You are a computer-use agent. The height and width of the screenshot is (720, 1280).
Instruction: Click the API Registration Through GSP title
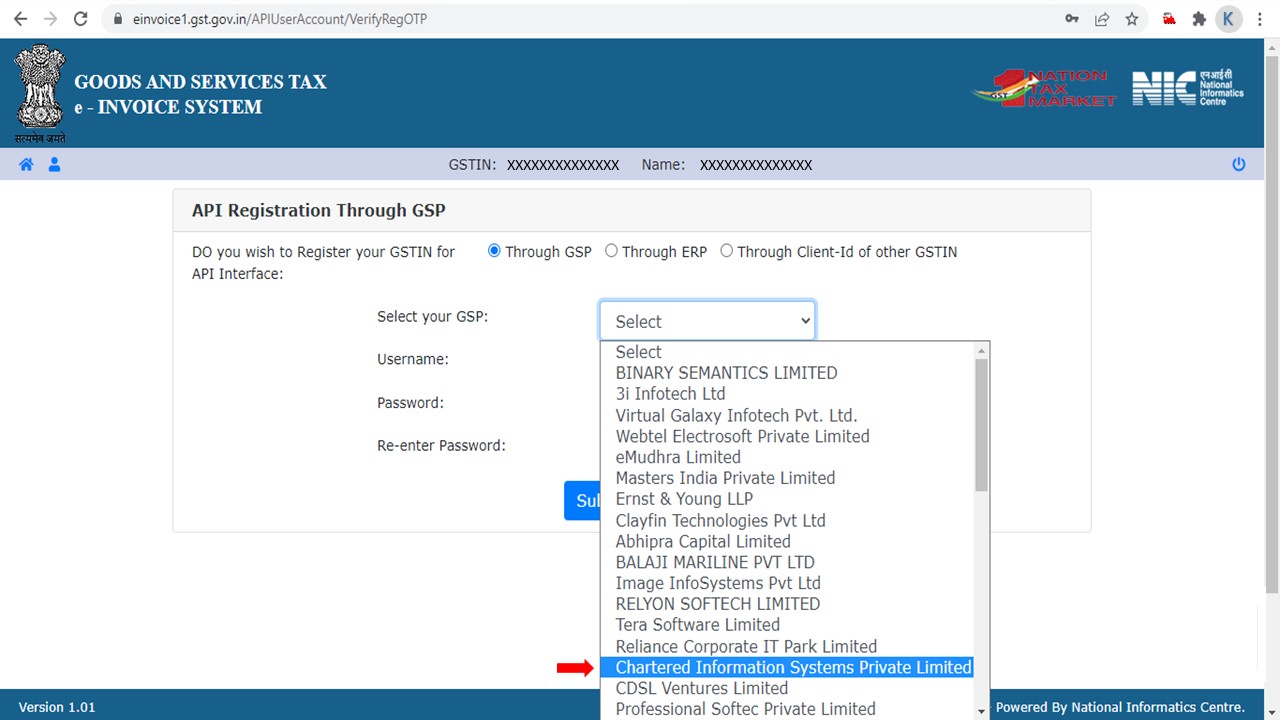[x=319, y=210]
